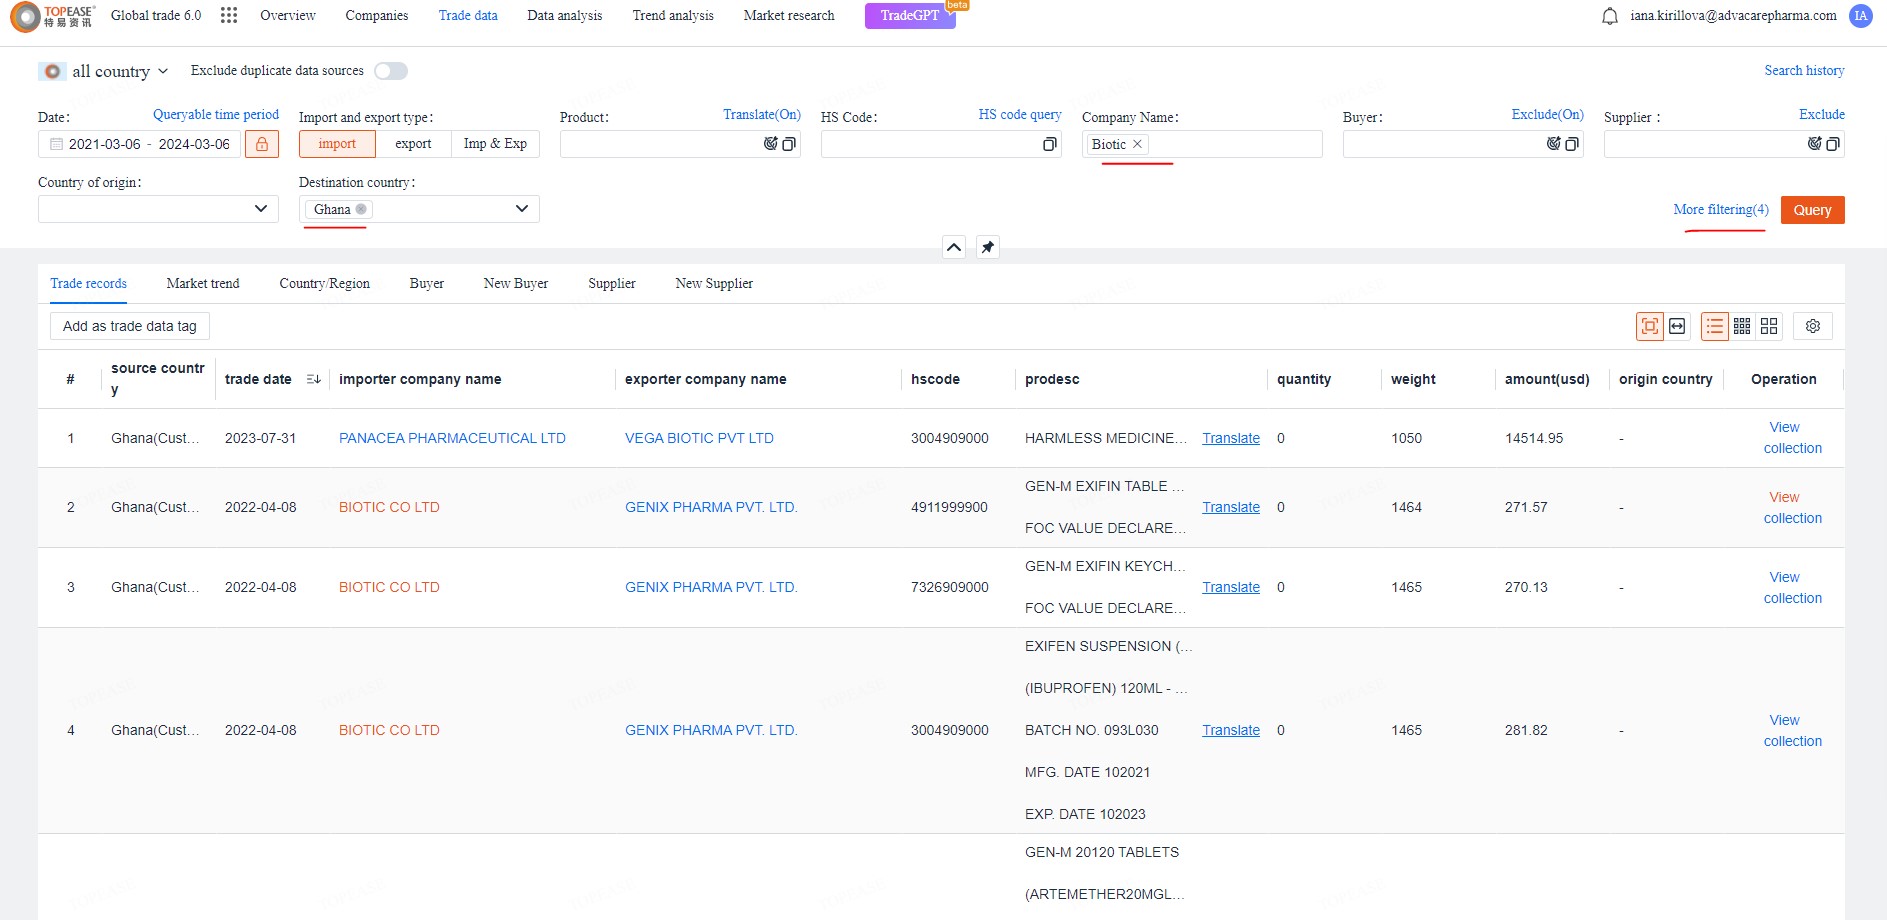
Task: Click the date range input
Action: (140, 144)
